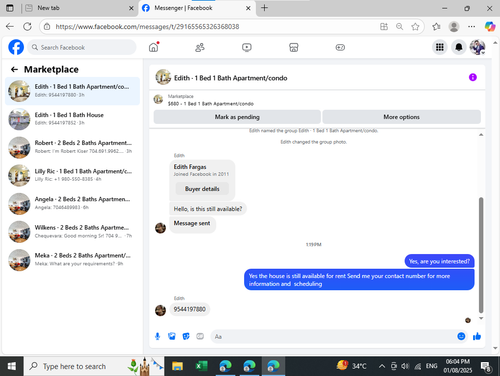Open Angela 2 Beds 2 Baths chat
This screenshot has width=500, height=376.
pos(73,203)
